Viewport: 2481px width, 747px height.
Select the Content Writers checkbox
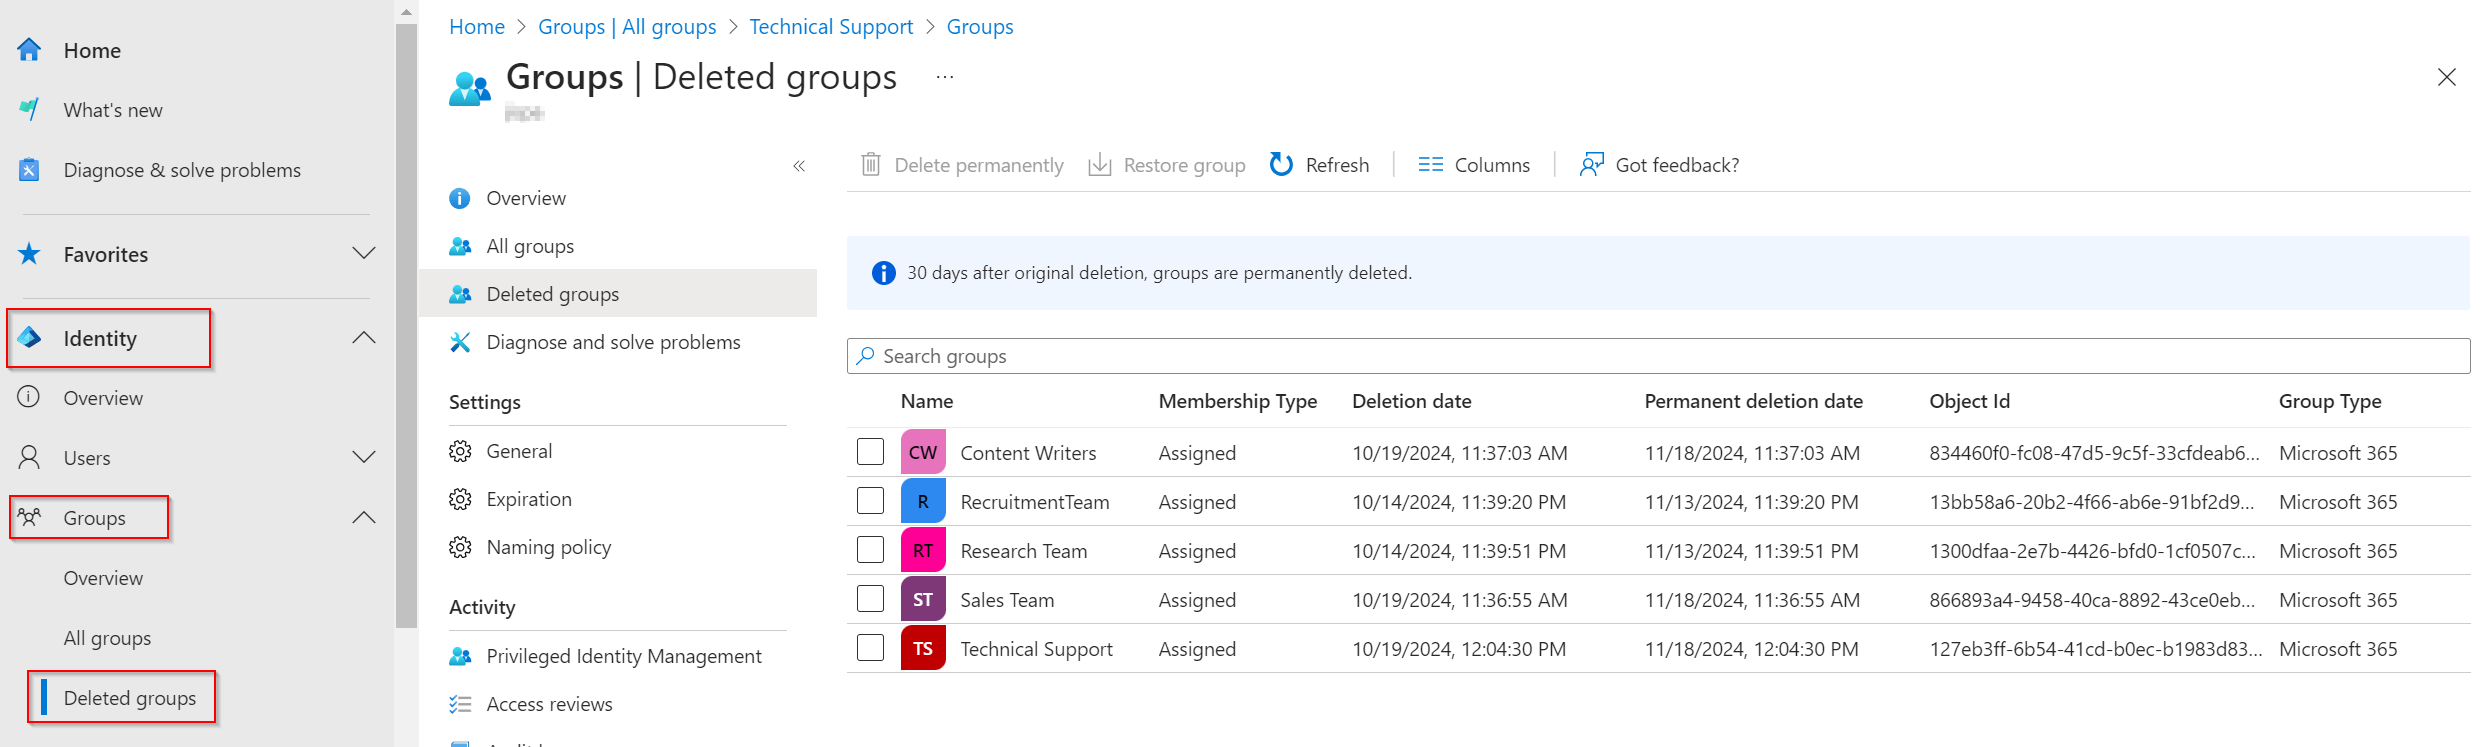871,452
